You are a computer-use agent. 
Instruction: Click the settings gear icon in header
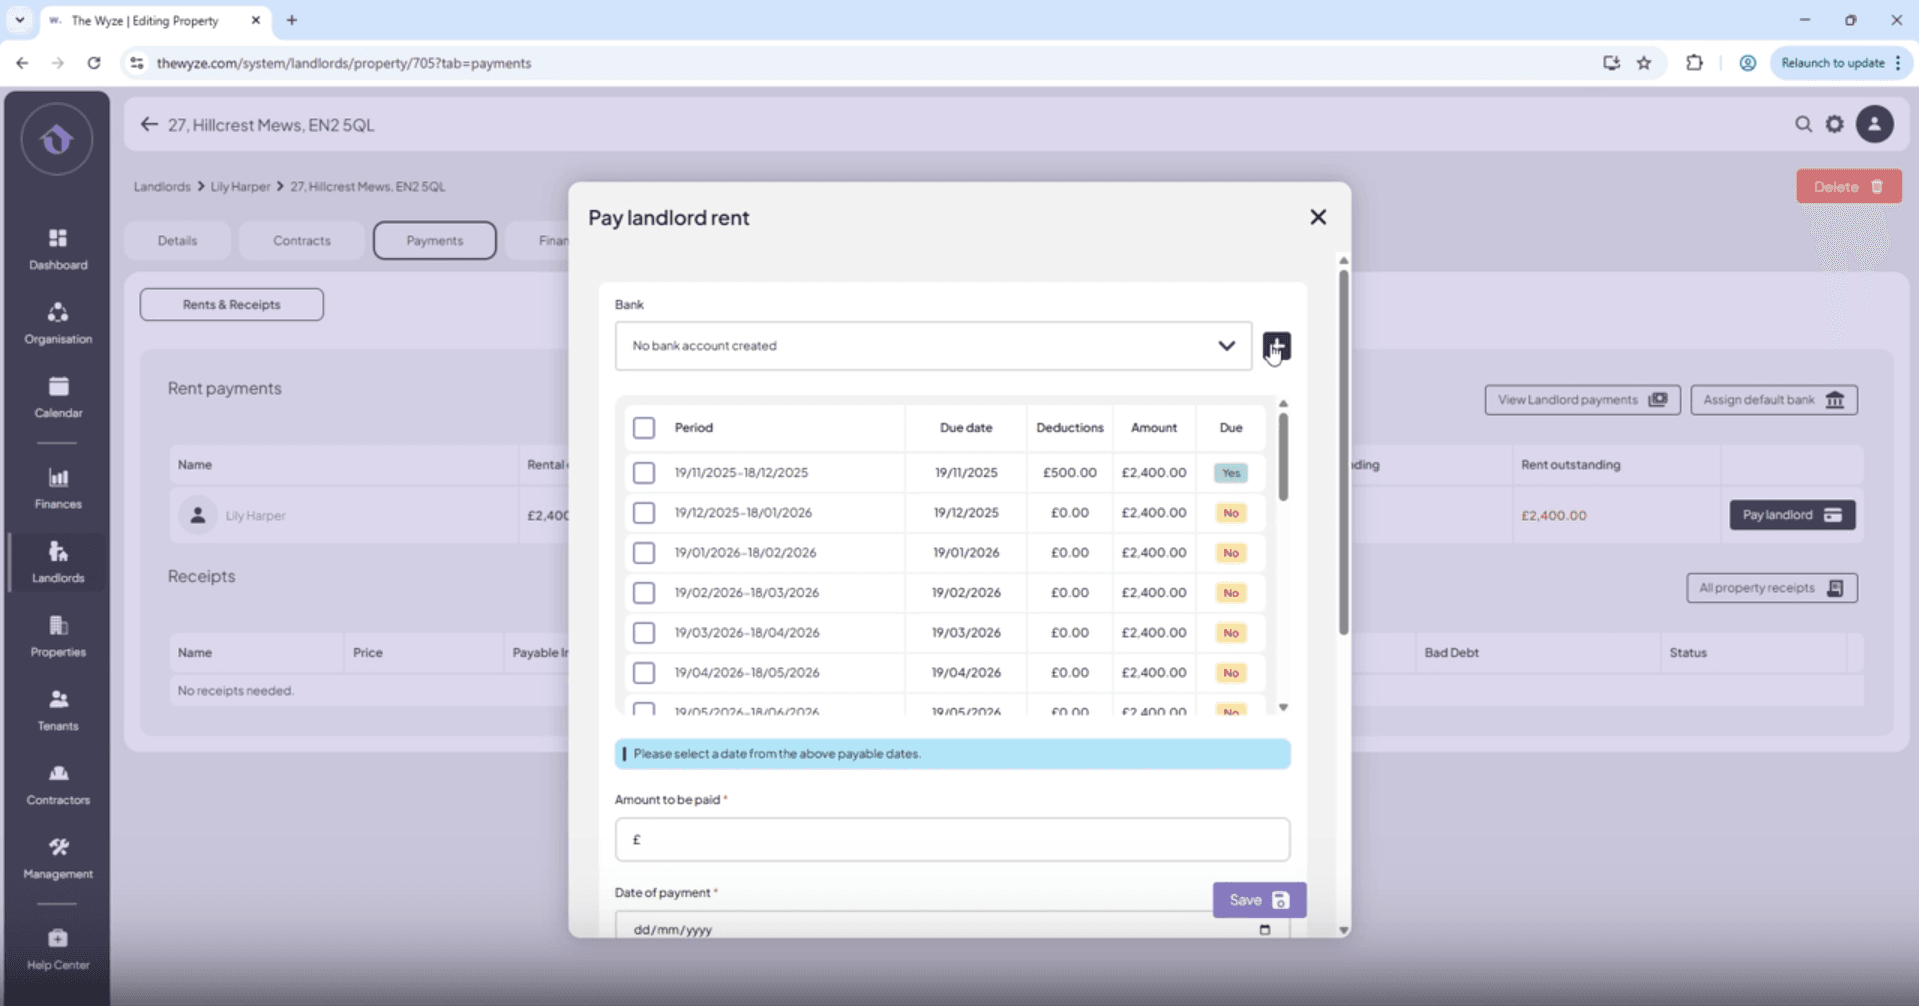click(x=1834, y=124)
